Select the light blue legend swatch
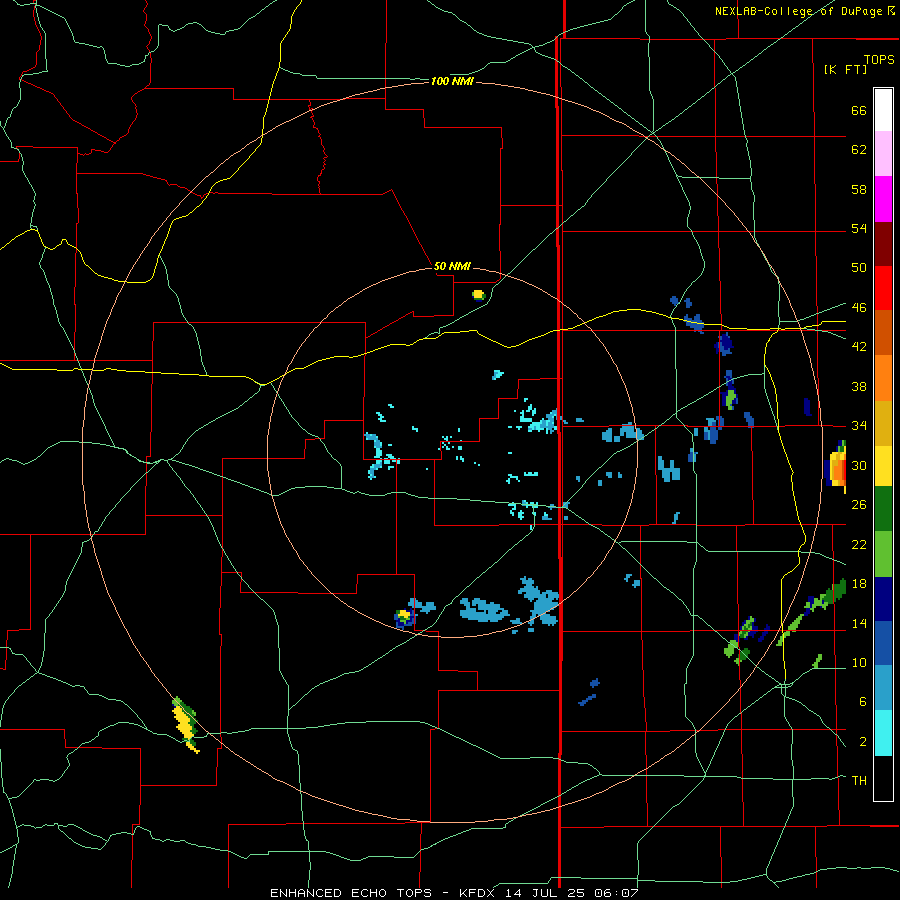Viewport: 900px width, 900px height. [883, 688]
